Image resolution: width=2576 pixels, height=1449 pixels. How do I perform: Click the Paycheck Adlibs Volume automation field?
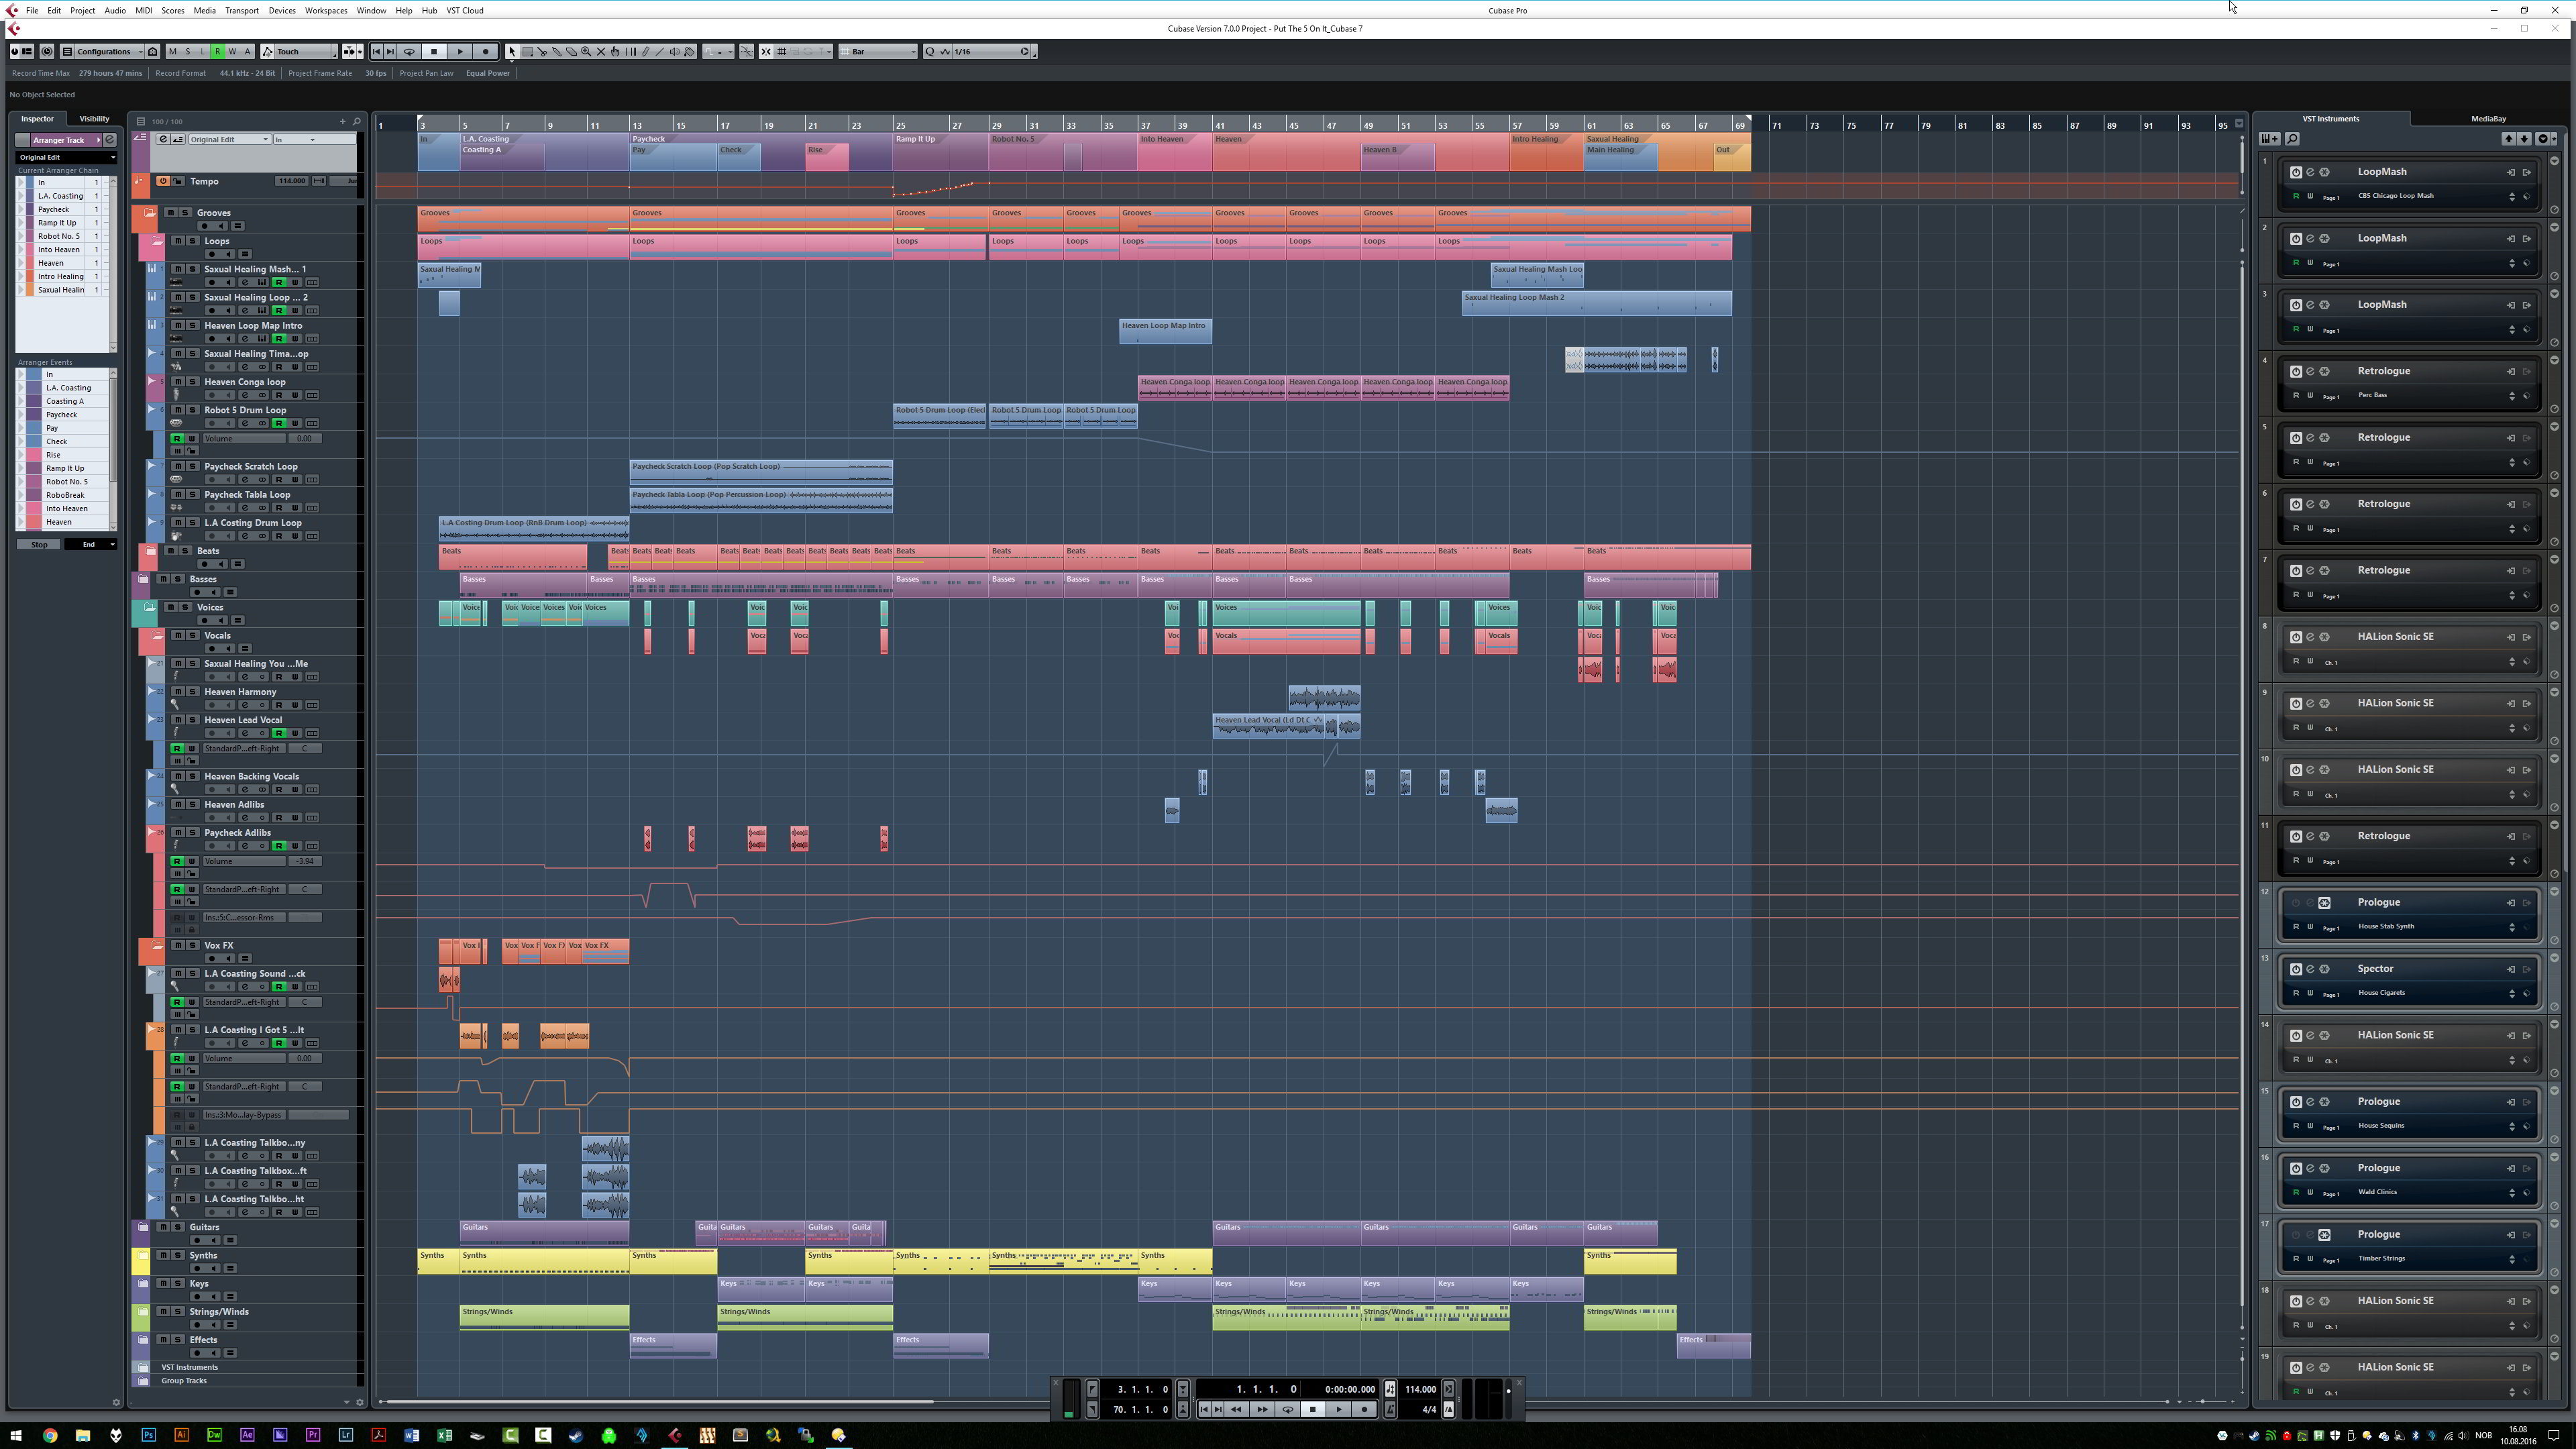[245, 862]
